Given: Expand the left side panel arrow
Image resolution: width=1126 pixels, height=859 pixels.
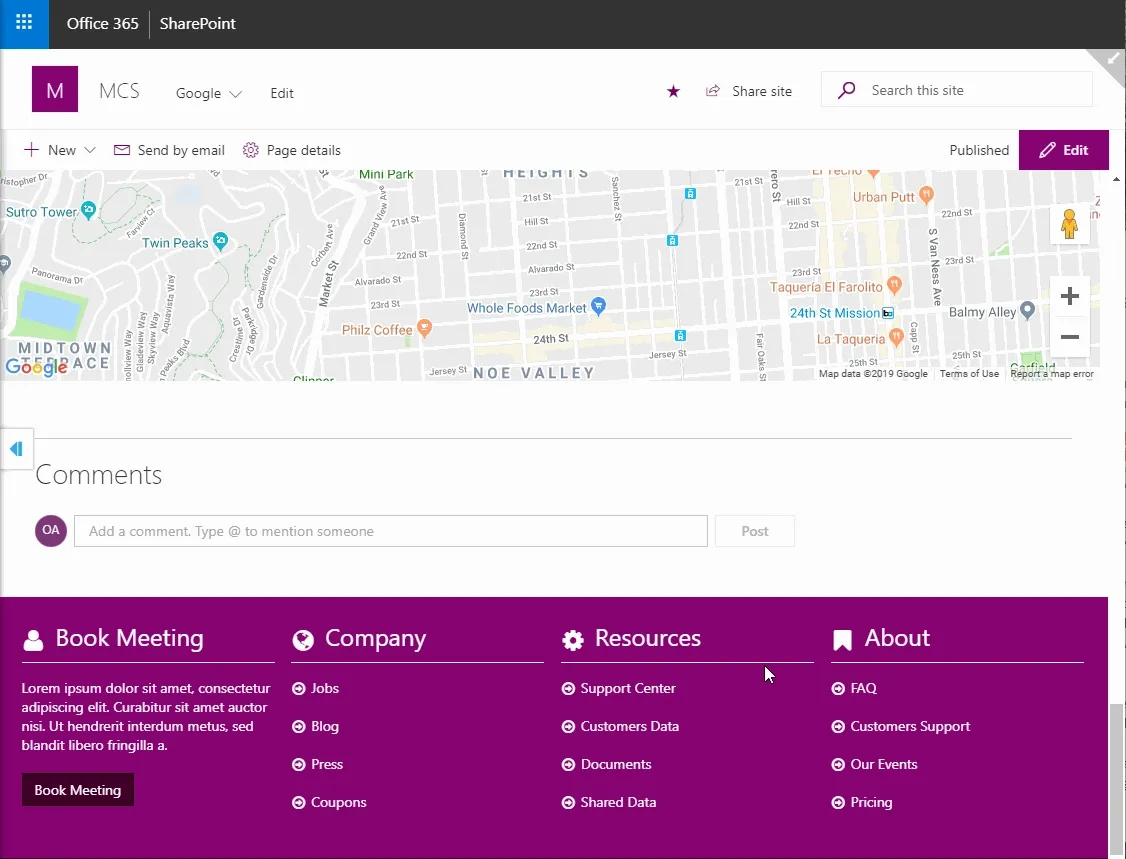Looking at the screenshot, I should (16, 449).
